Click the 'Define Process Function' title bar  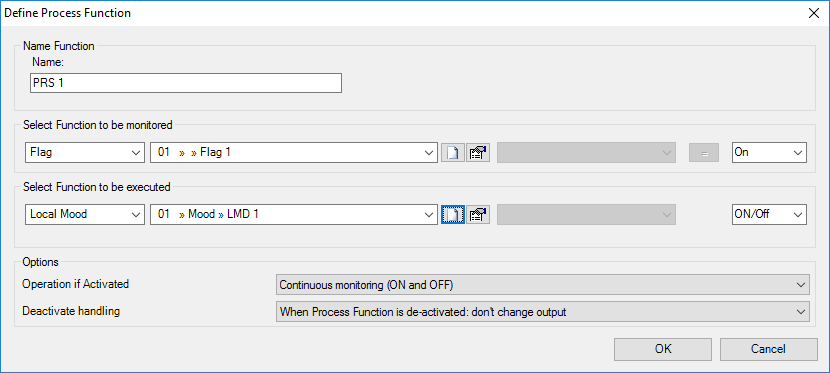pyautogui.click(x=68, y=13)
